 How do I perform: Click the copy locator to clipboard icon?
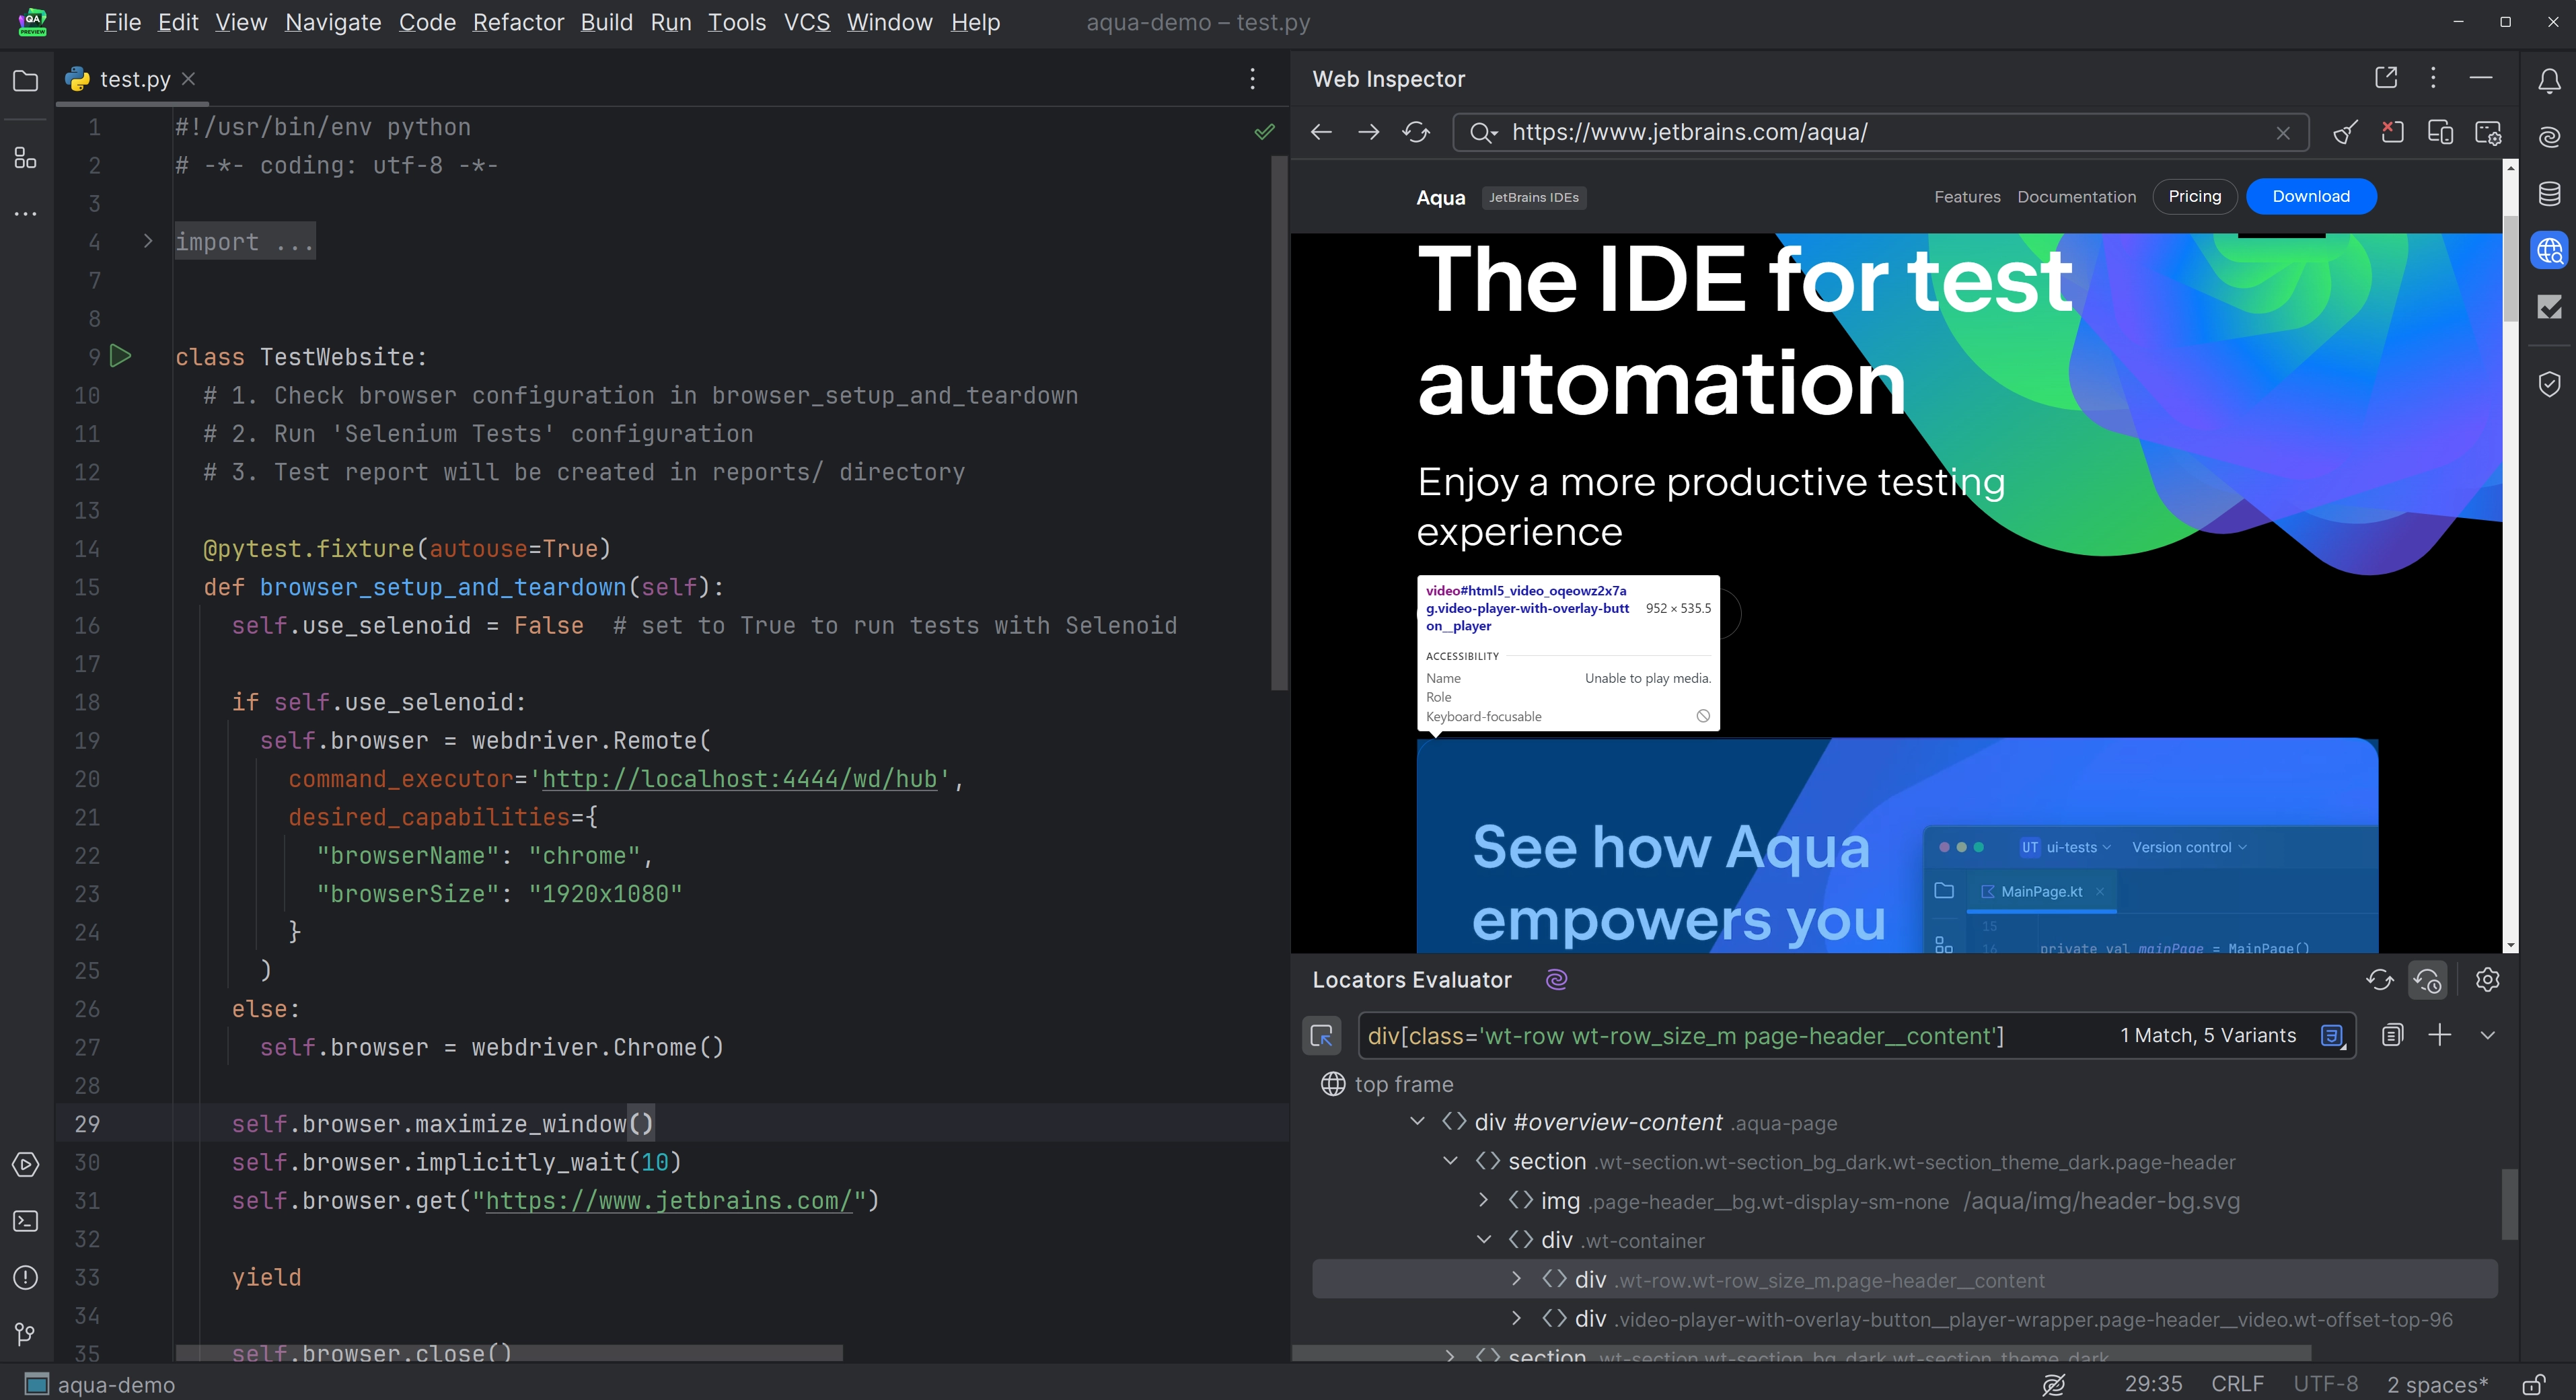[x=2392, y=1035]
